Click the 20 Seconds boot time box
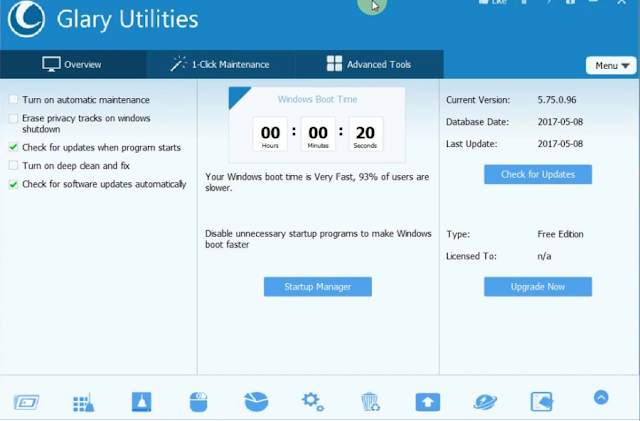Viewport: 640px width, 421px height. [365, 134]
